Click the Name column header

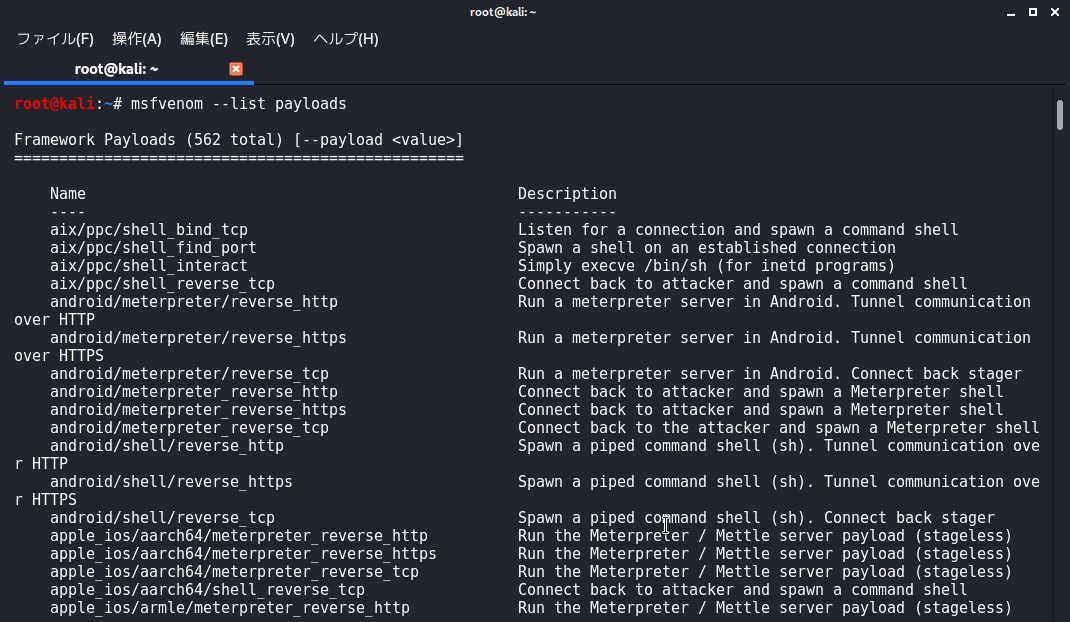68,194
